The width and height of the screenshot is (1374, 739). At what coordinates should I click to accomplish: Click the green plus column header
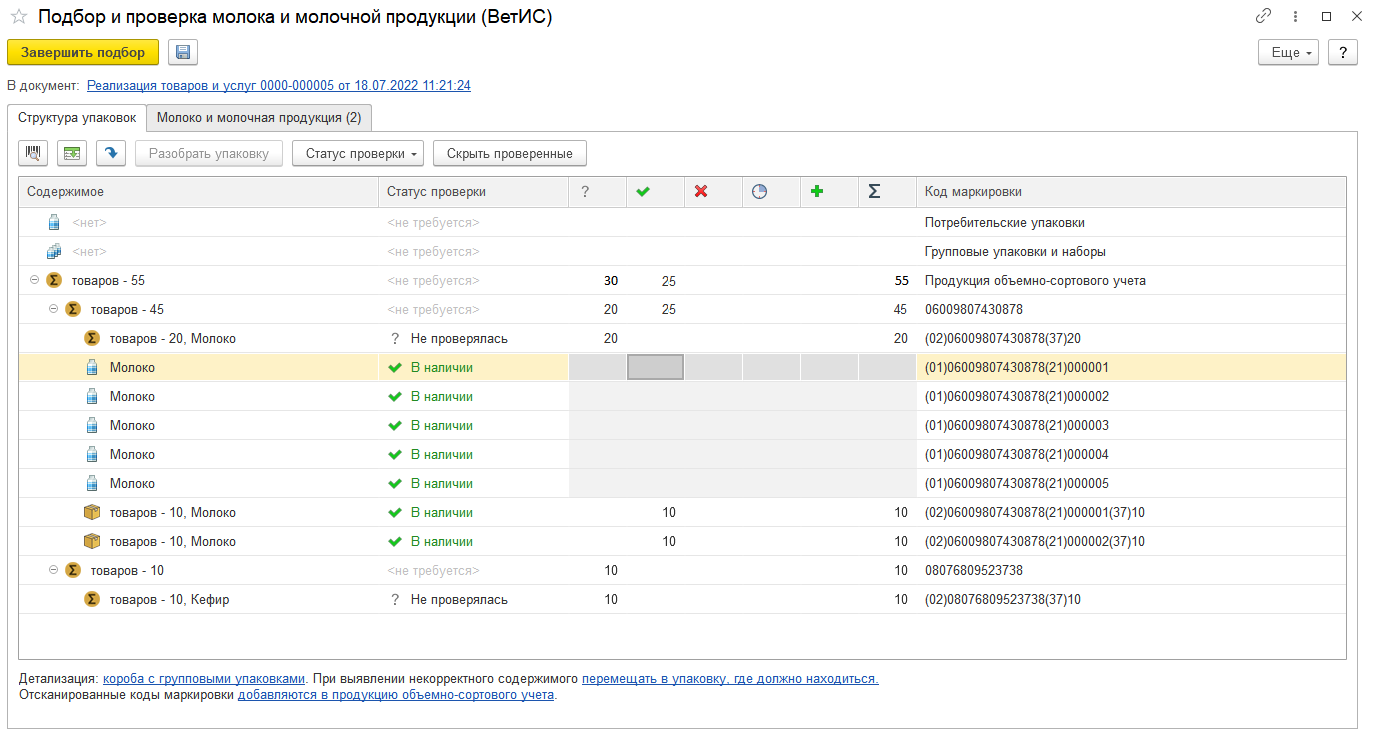tap(817, 192)
